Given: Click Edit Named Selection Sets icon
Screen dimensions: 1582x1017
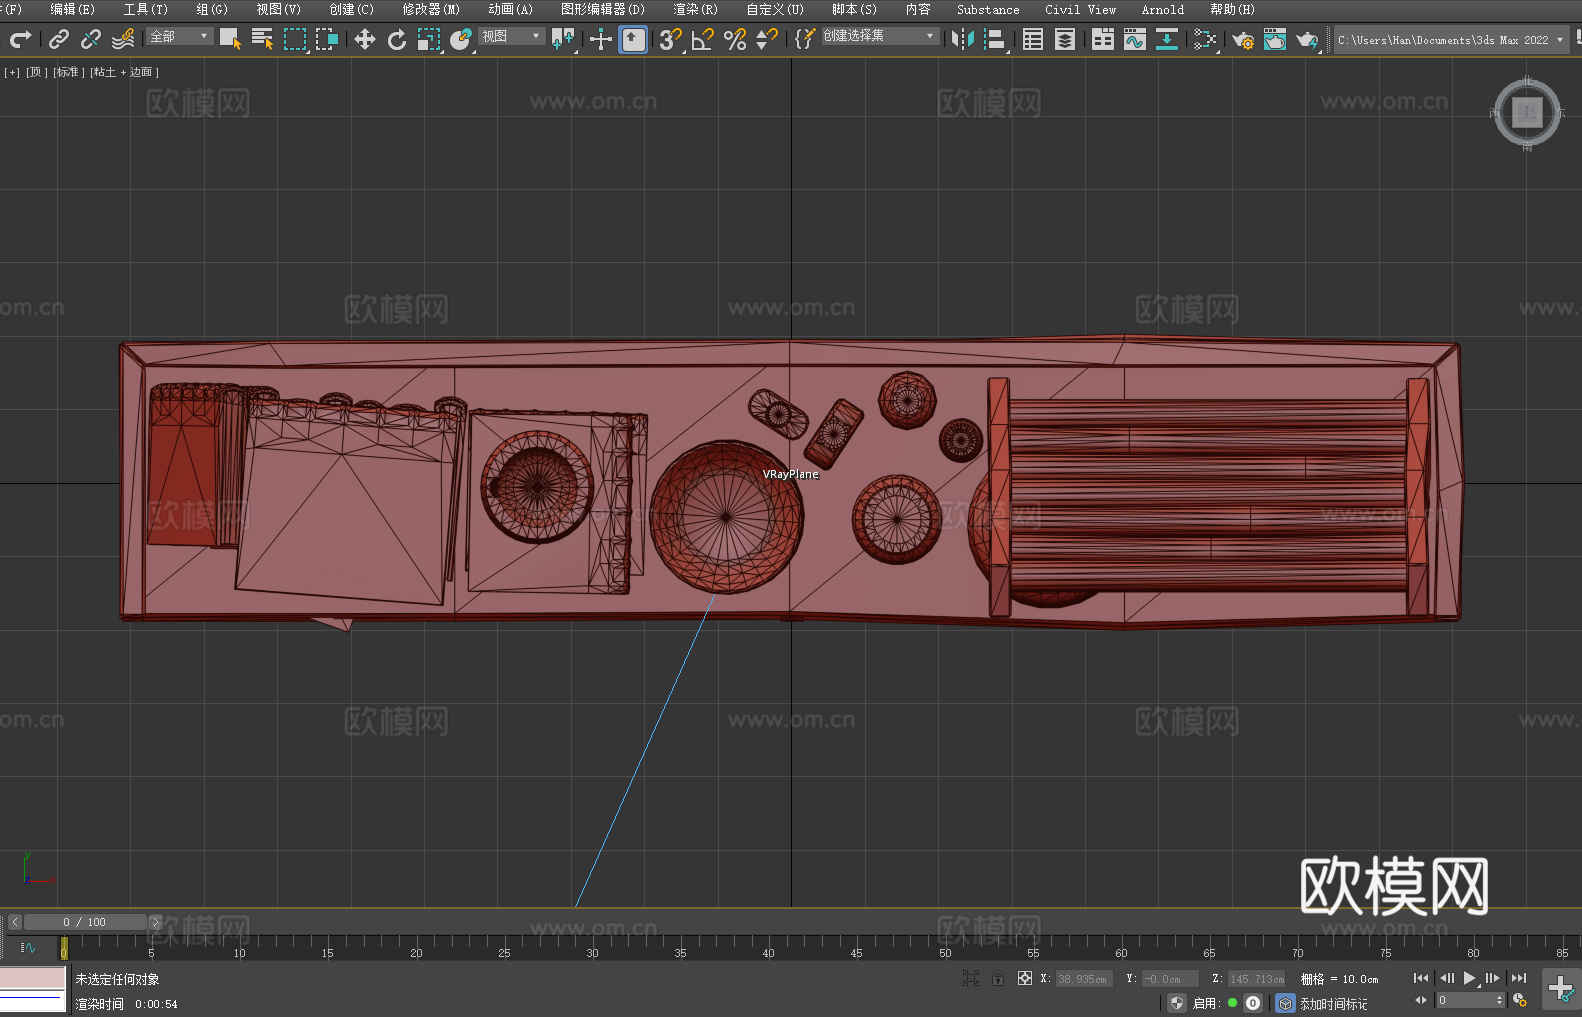Looking at the screenshot, I should point(804,39).
